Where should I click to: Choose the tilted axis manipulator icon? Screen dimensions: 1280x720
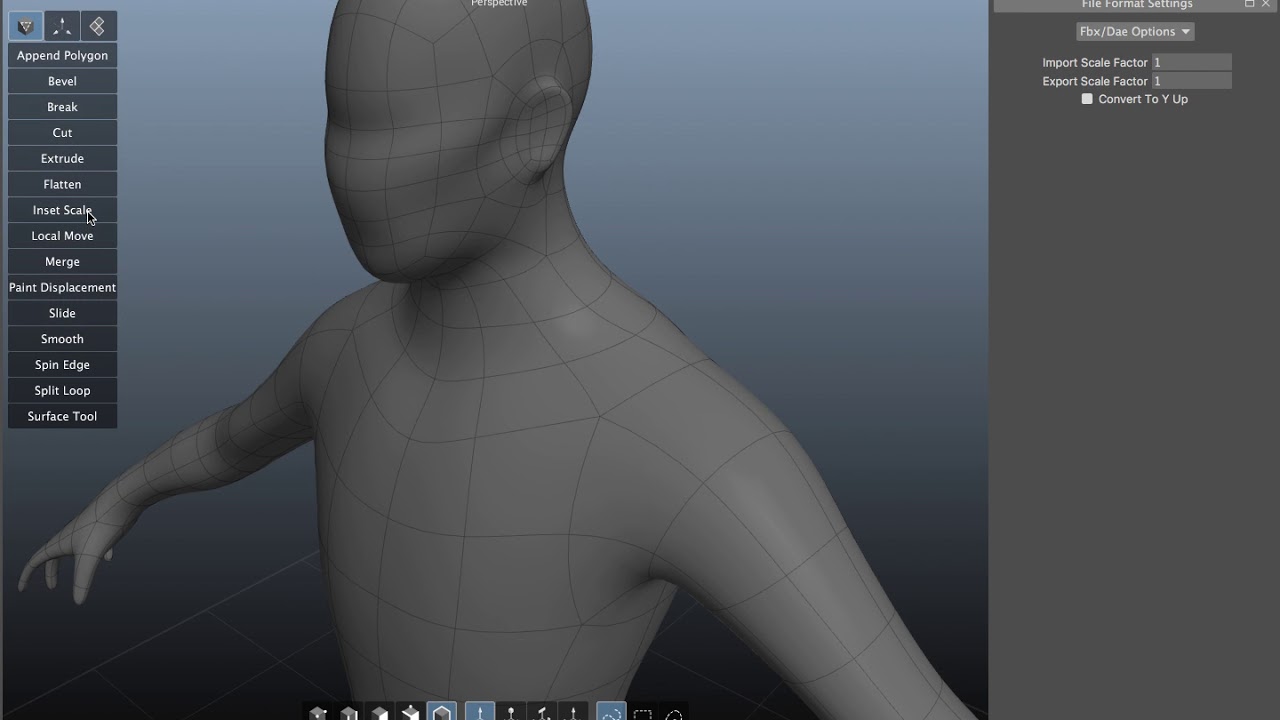[x=543, y=713]
